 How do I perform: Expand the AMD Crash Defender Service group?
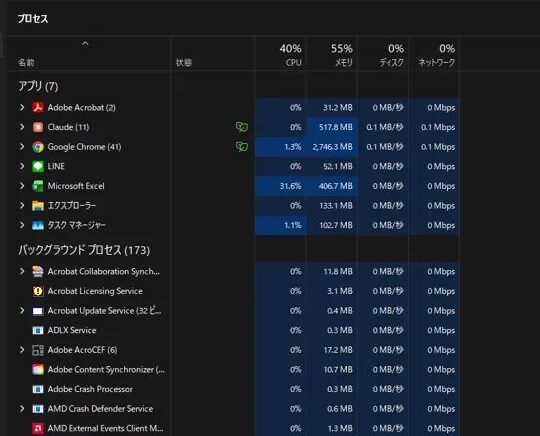(x=22, y=409)
